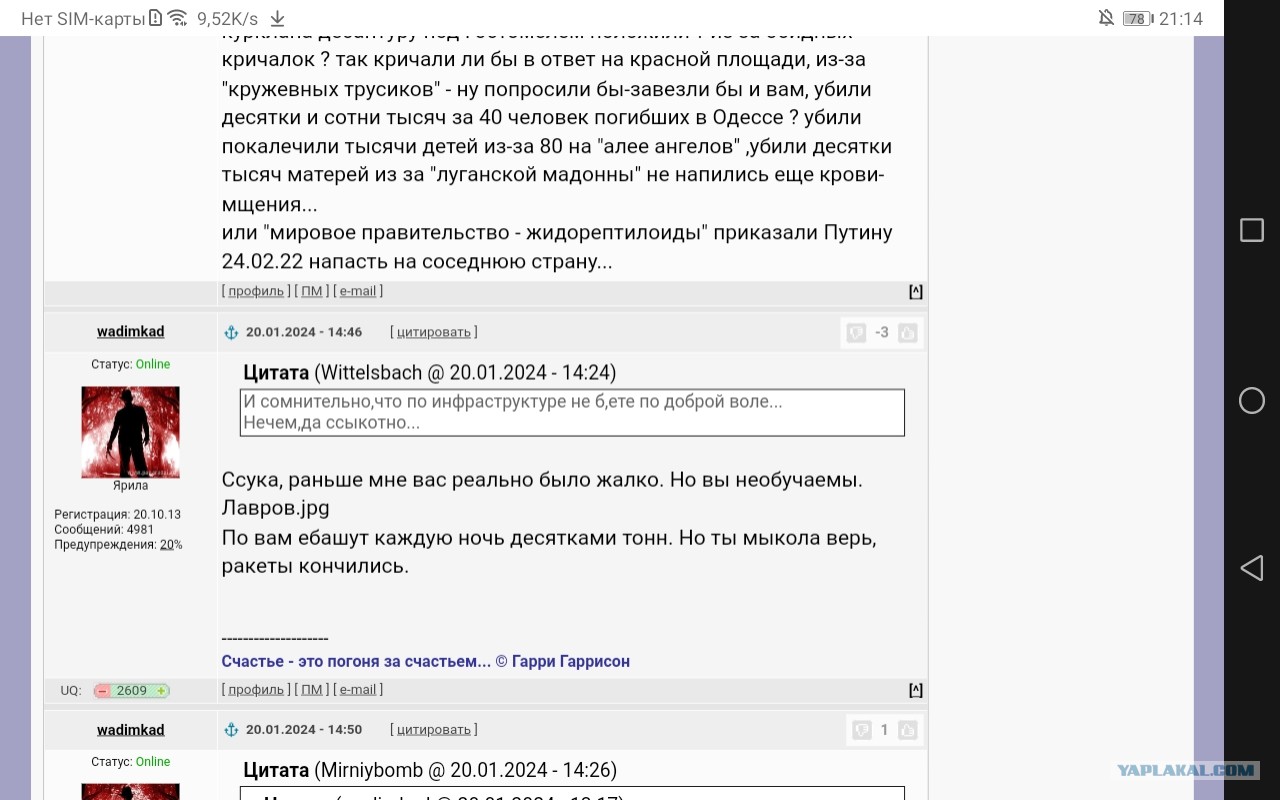This screenshot has height=800, width=1280.
Task: Click the user title 'Ярила'
Action: pos(131,486)
